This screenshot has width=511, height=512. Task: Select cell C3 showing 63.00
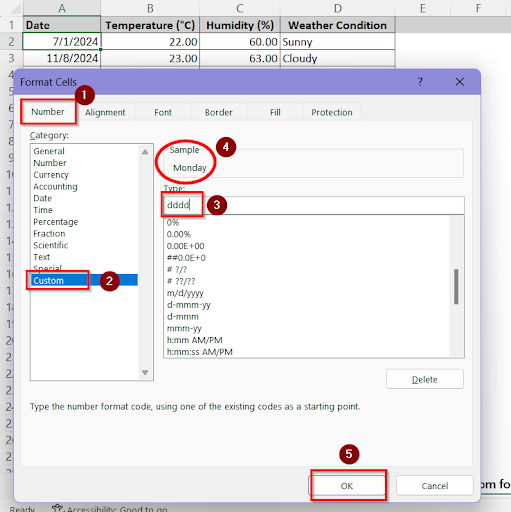pyautogui.click(x=240, y=58)
